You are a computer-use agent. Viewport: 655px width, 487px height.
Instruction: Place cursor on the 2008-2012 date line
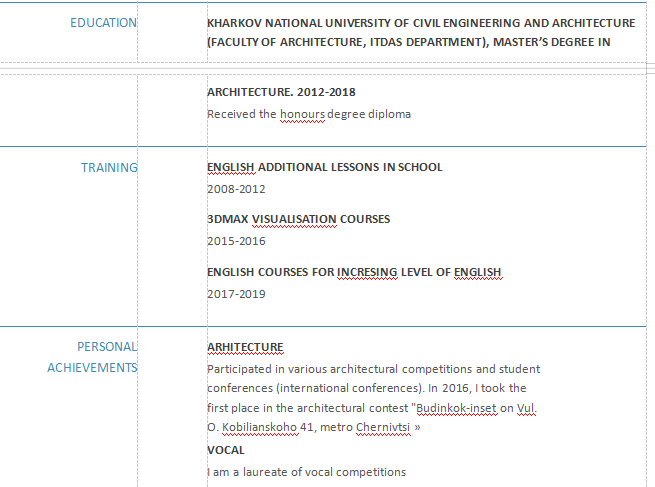pyautogui.click(x=236, y=188)
